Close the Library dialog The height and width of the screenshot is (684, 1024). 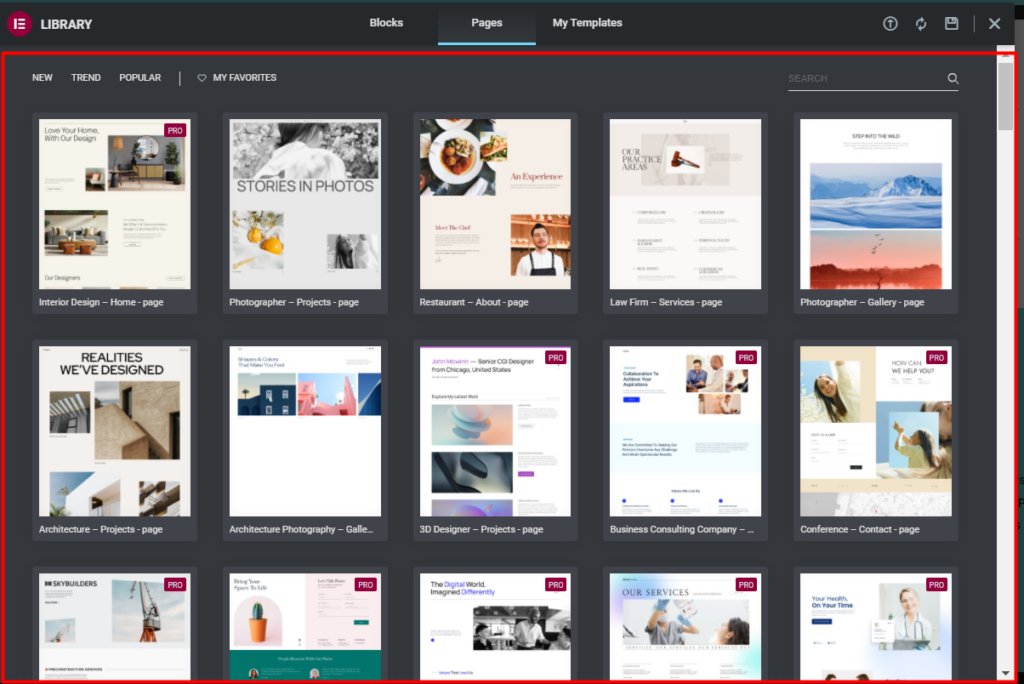(x=995, y=24)
